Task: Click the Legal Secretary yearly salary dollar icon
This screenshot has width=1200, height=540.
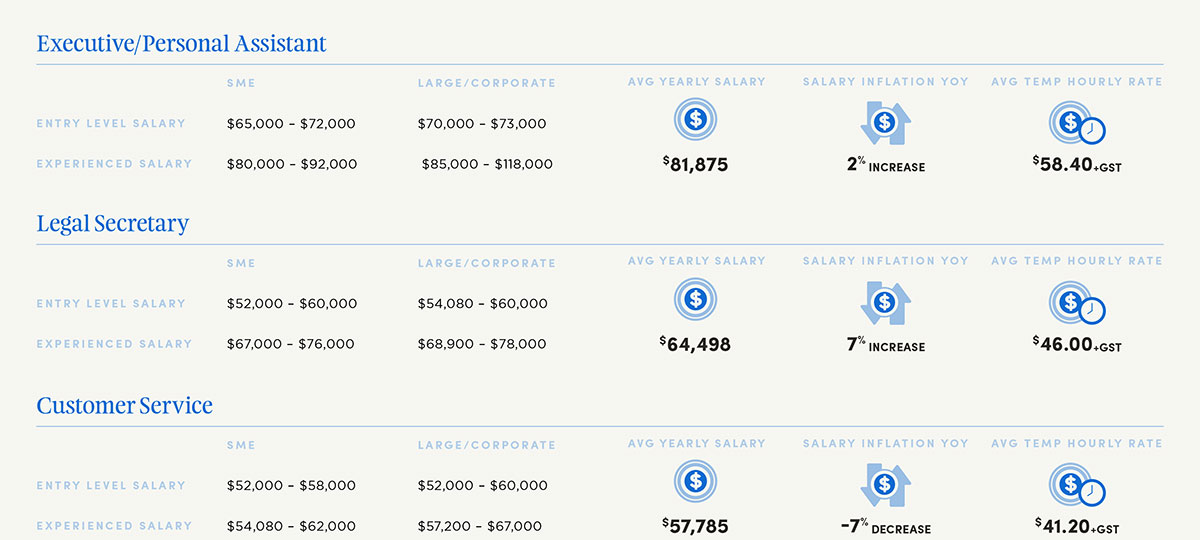Action: click(696, 299)
